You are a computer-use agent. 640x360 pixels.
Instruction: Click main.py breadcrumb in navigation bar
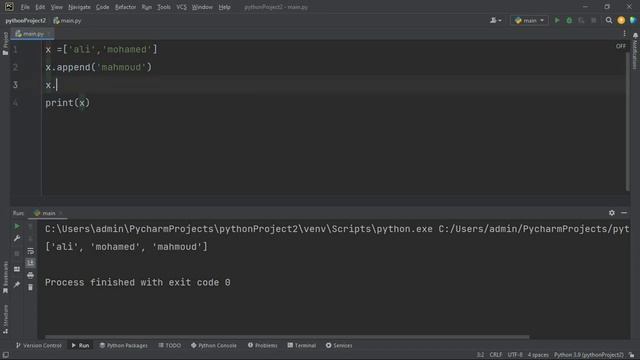(67, 20)
